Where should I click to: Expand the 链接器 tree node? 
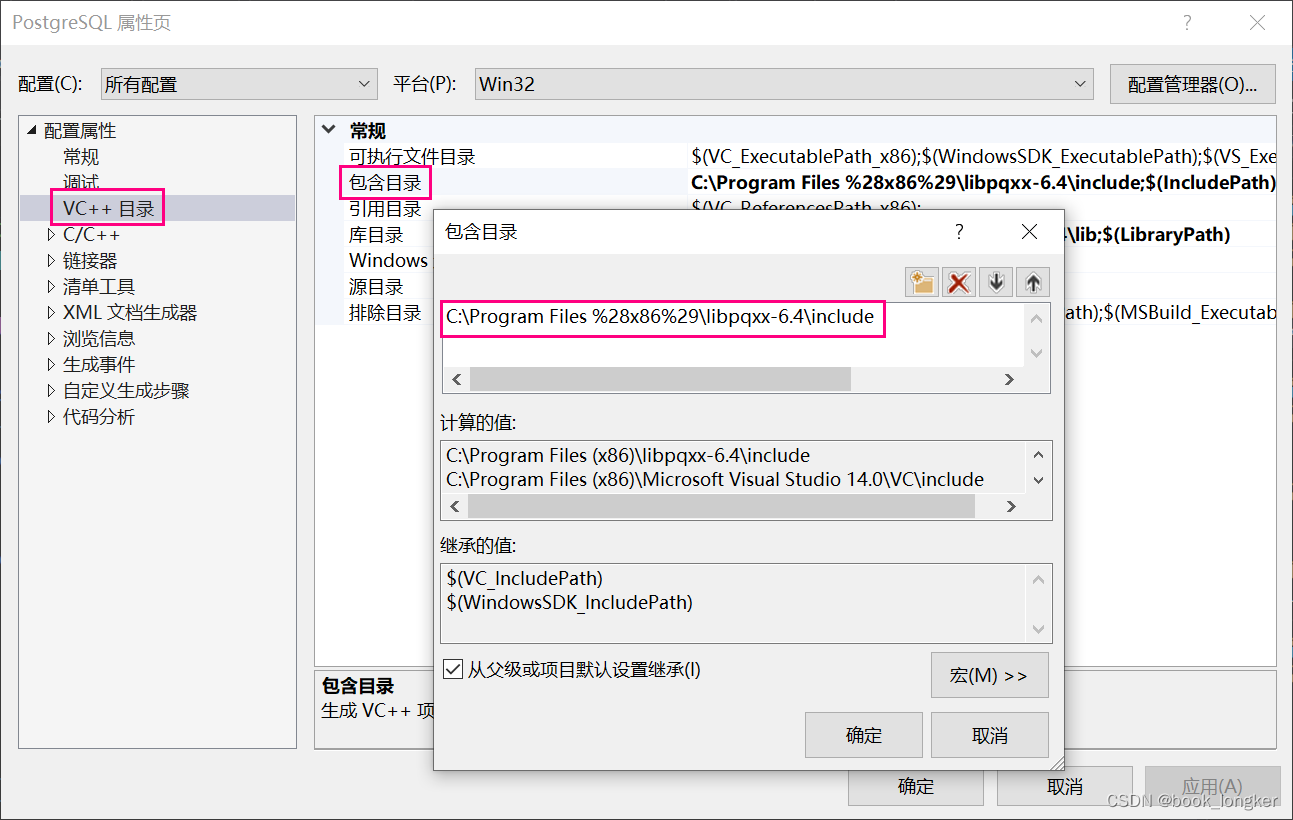pyautogui.click(x=52, y=260)
